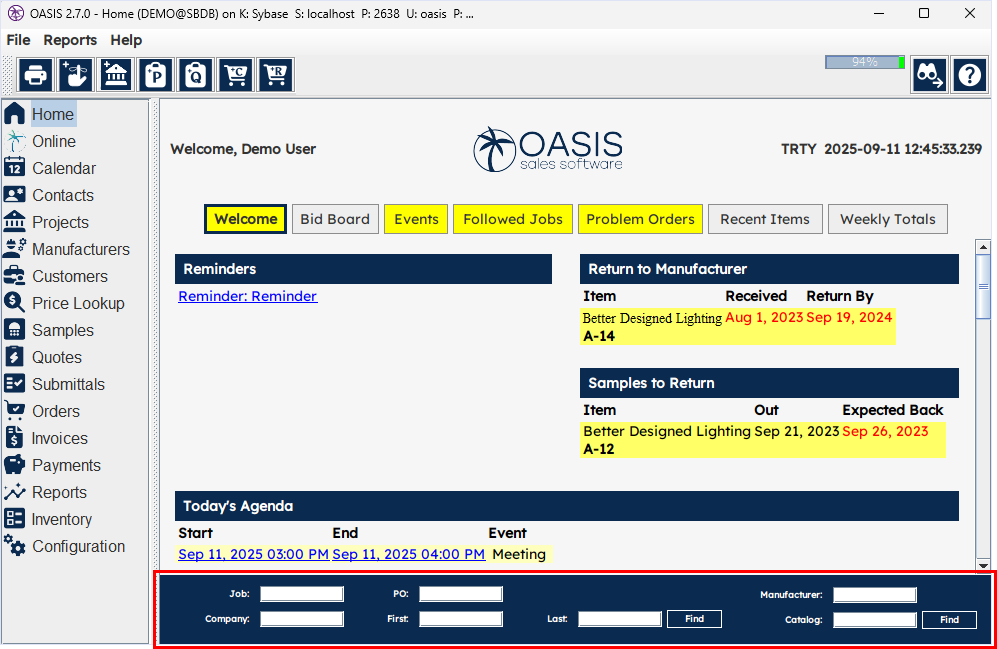Create a new Purchase Order using the P icon
997x649 pixels.
[x=155, y=74]
